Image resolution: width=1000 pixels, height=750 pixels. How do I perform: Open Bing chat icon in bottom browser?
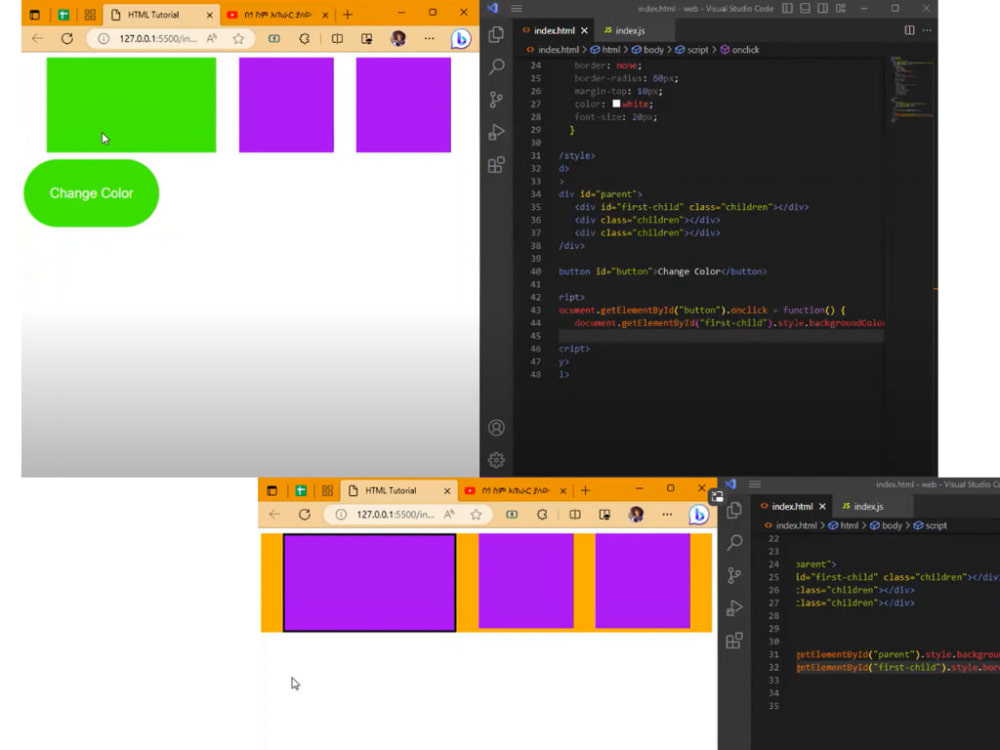pos(698,515)
